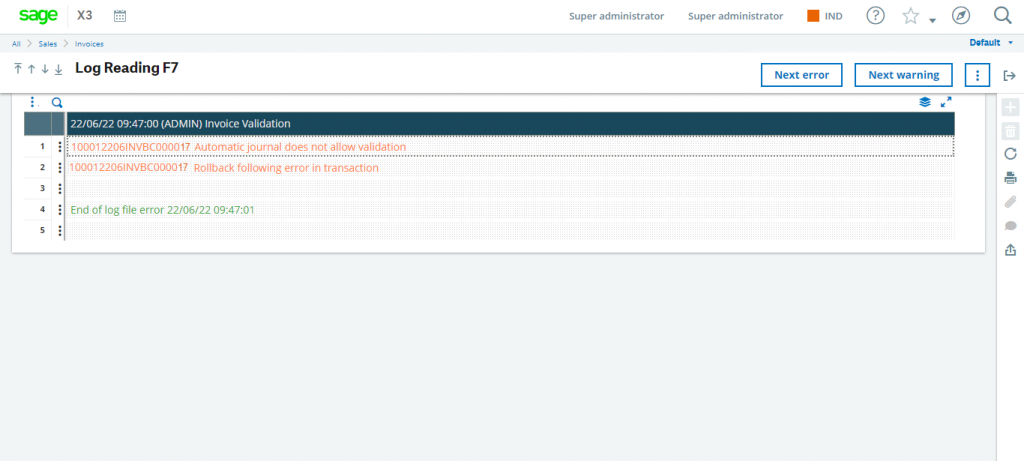Open the calendar icon in header
Screen dimensions: 1024x461
[120, 16]
